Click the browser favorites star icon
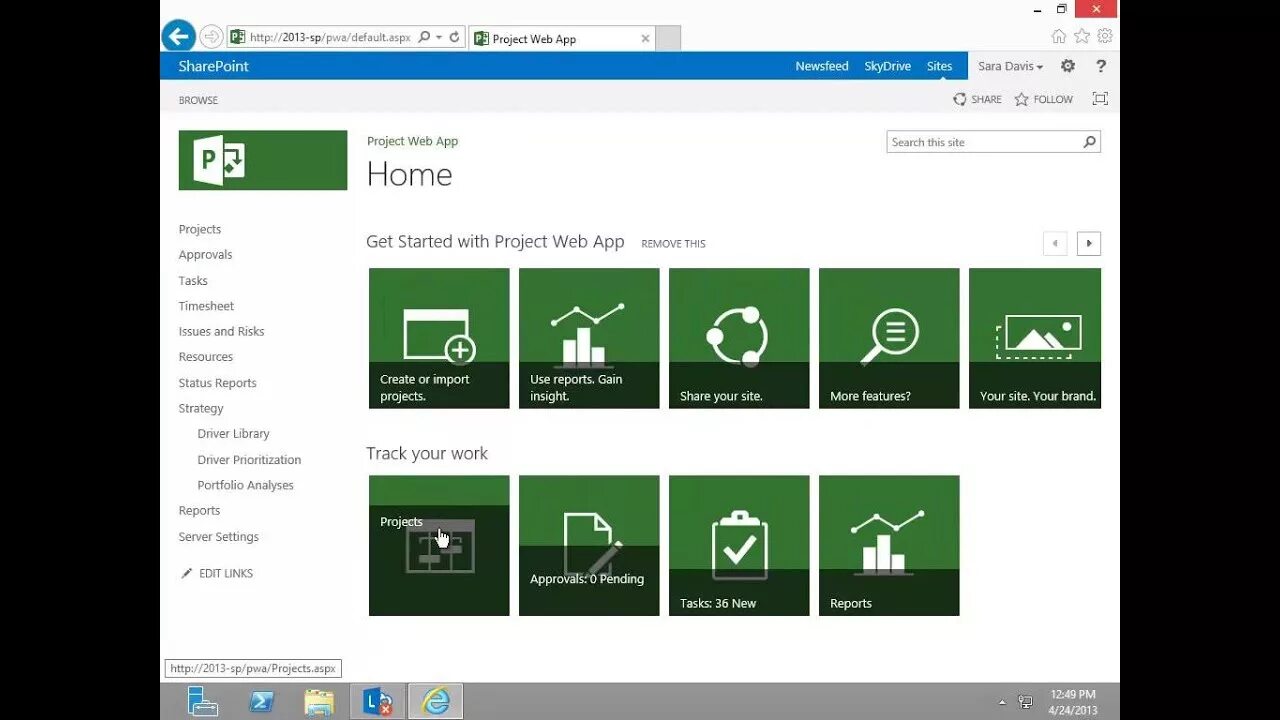The image size is (1280, 720). pos(1081,36)
